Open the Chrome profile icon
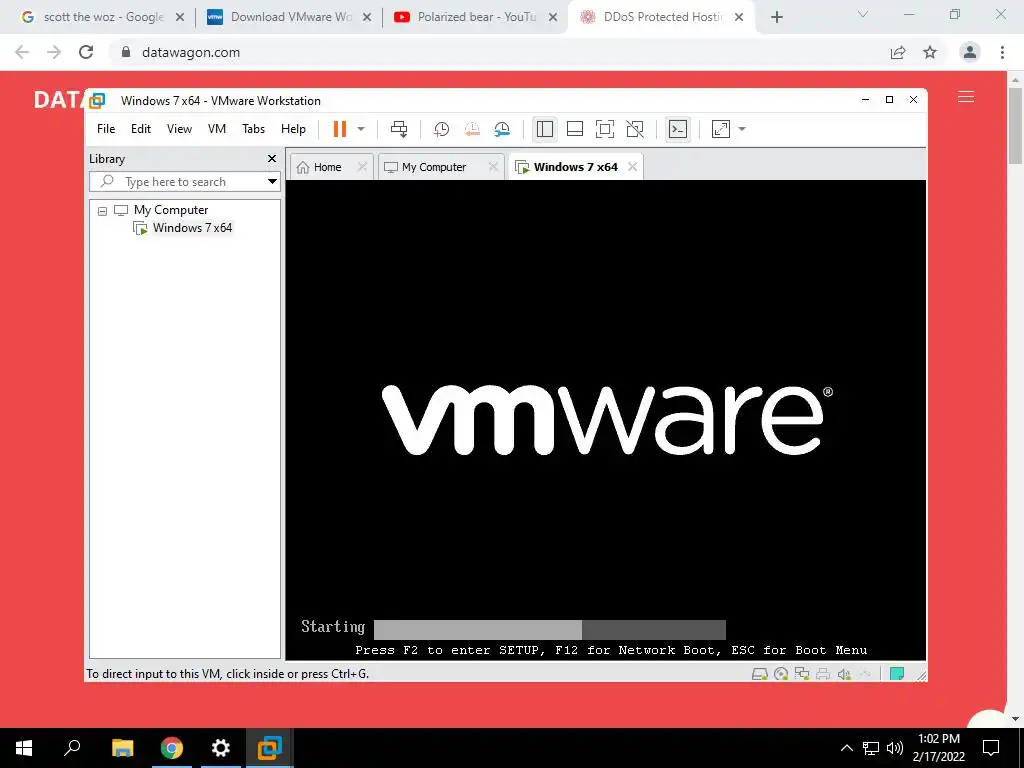This screenshot has height=768, width=1024. coord(970,52)
